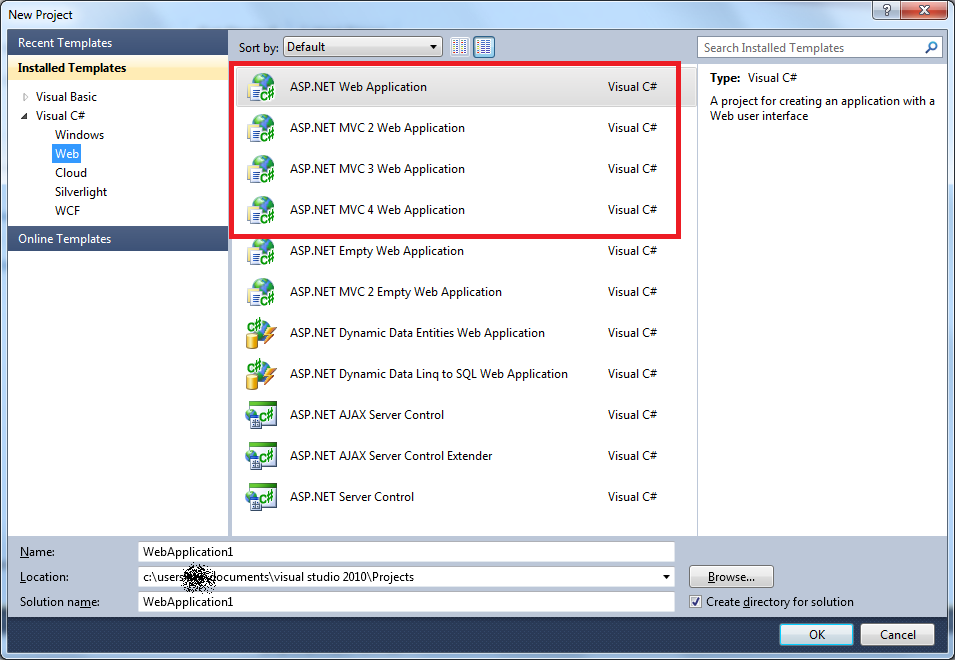Select ASP.NET MVC 2 Empty Web Application text

[x=396, y=292]
